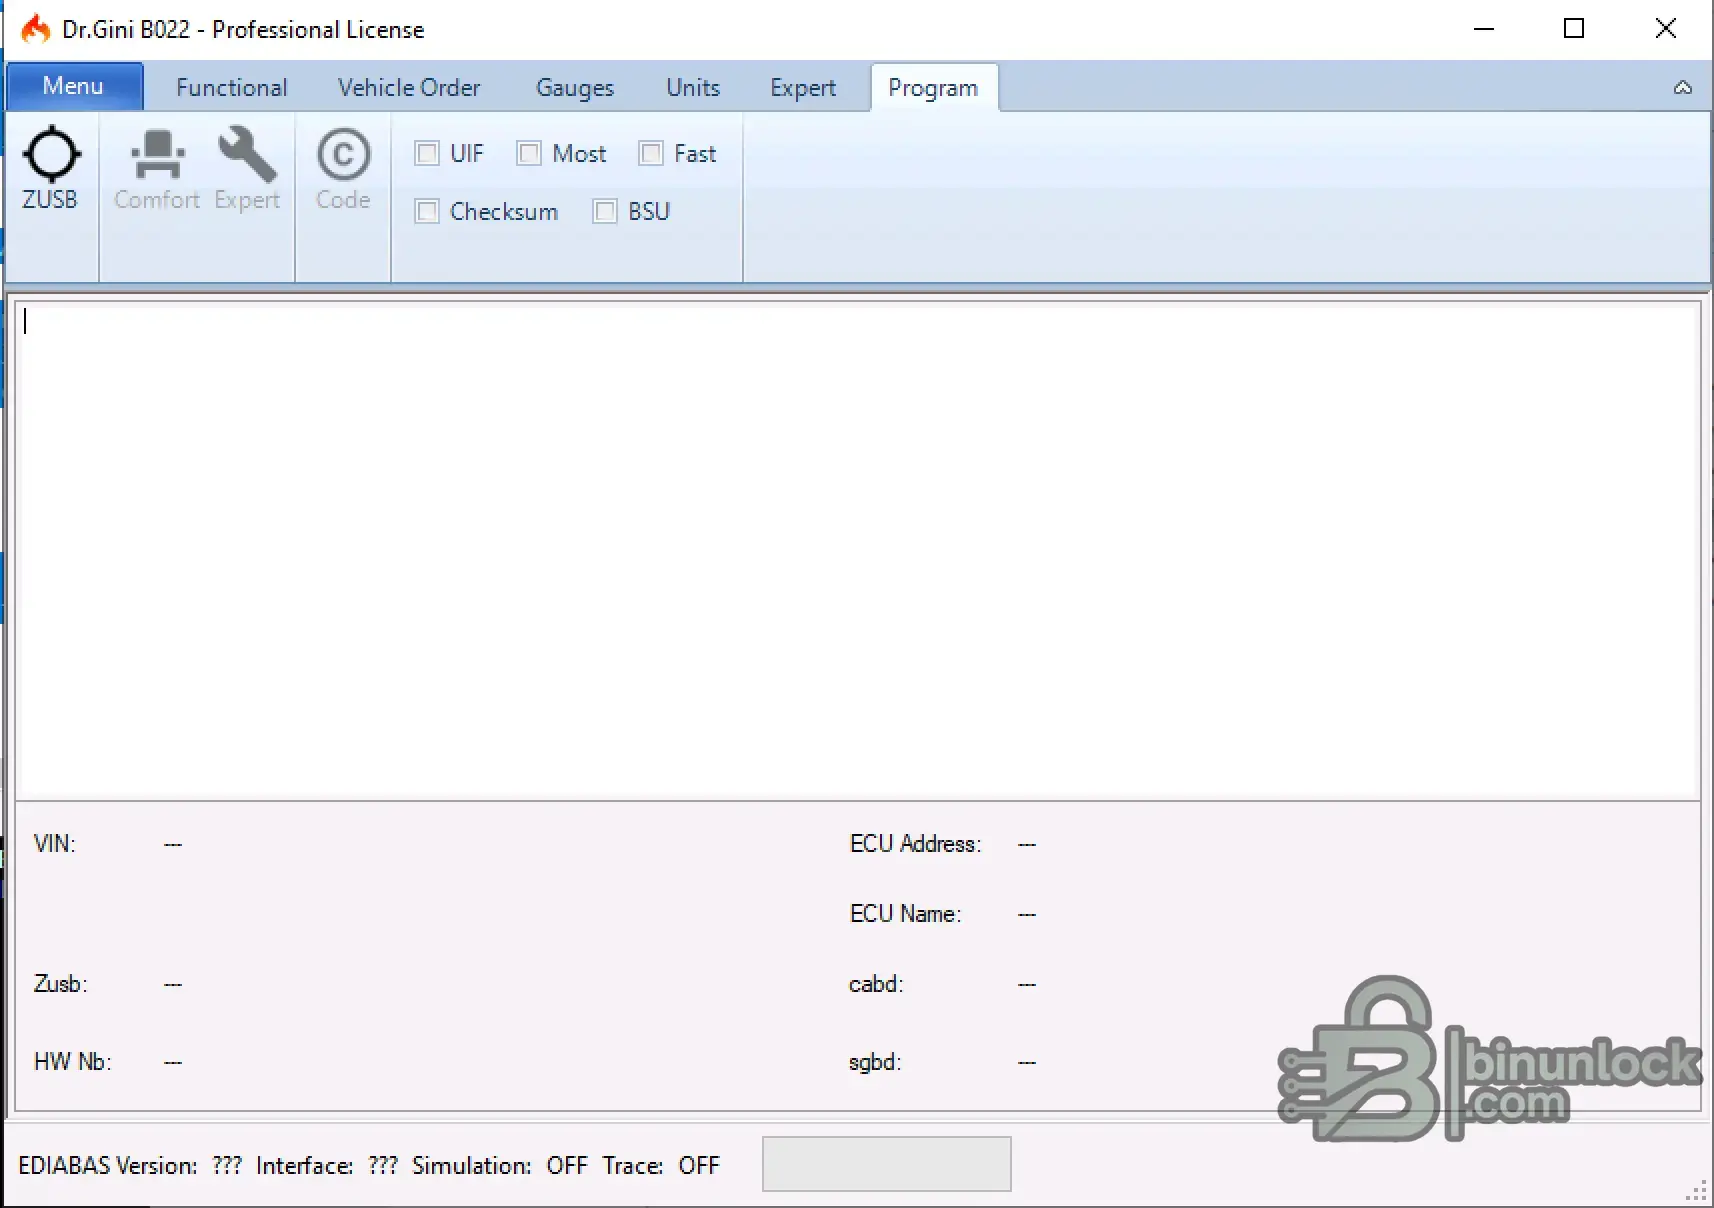Switch to the Expert ribbon tab
The height and width of the screenshot is (1208, 1714).
803,88
